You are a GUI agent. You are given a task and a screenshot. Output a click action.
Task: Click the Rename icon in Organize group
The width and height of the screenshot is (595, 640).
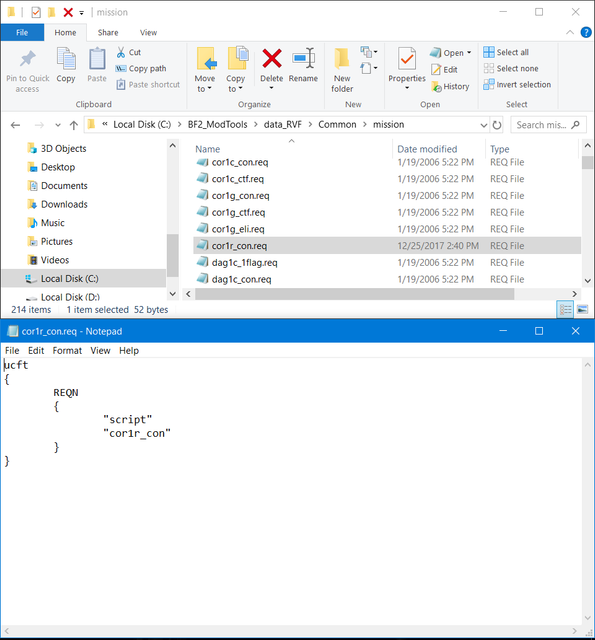pos(303,58)
